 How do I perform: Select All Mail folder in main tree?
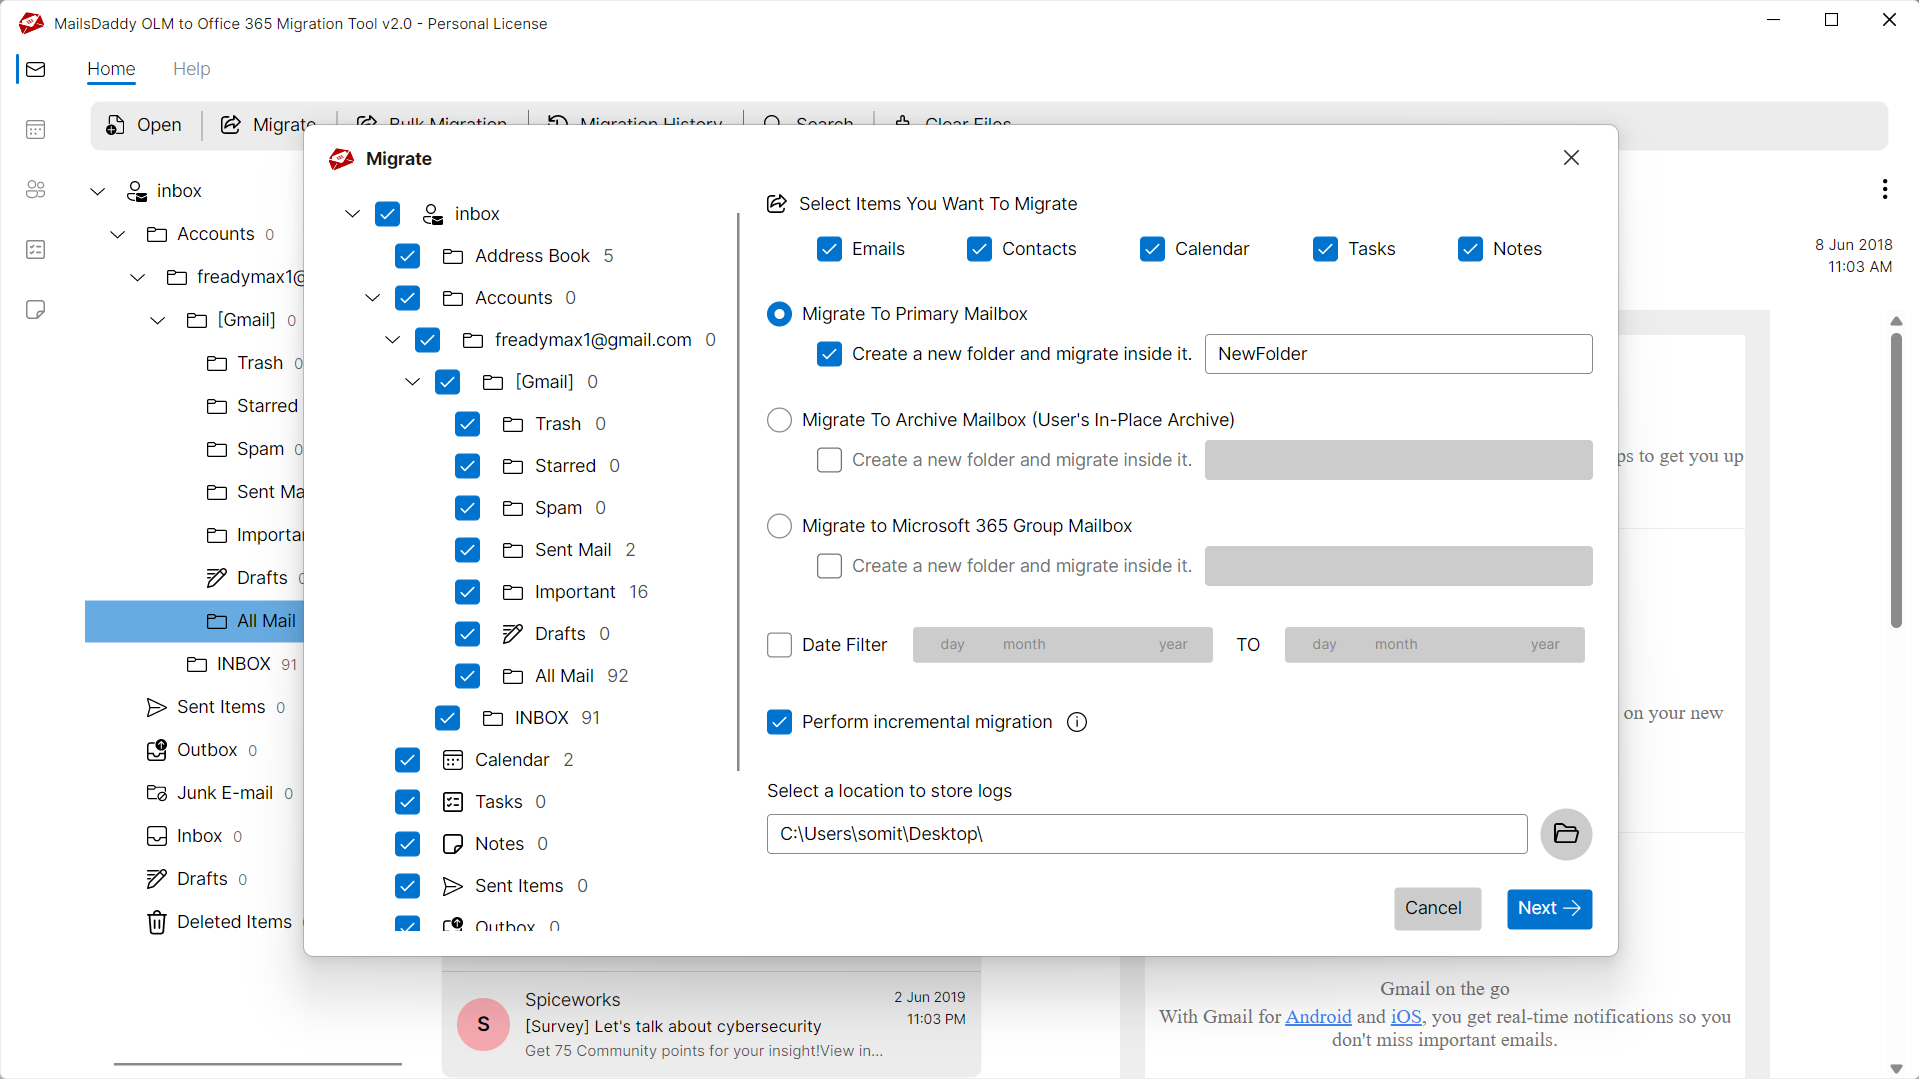click(194, 621)
